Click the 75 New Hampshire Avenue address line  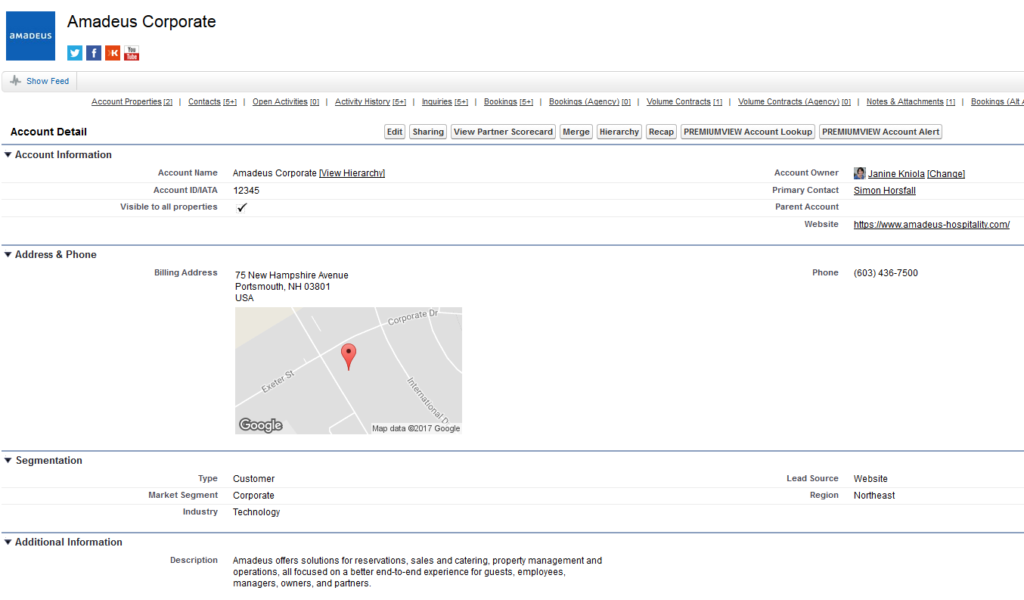291,276
